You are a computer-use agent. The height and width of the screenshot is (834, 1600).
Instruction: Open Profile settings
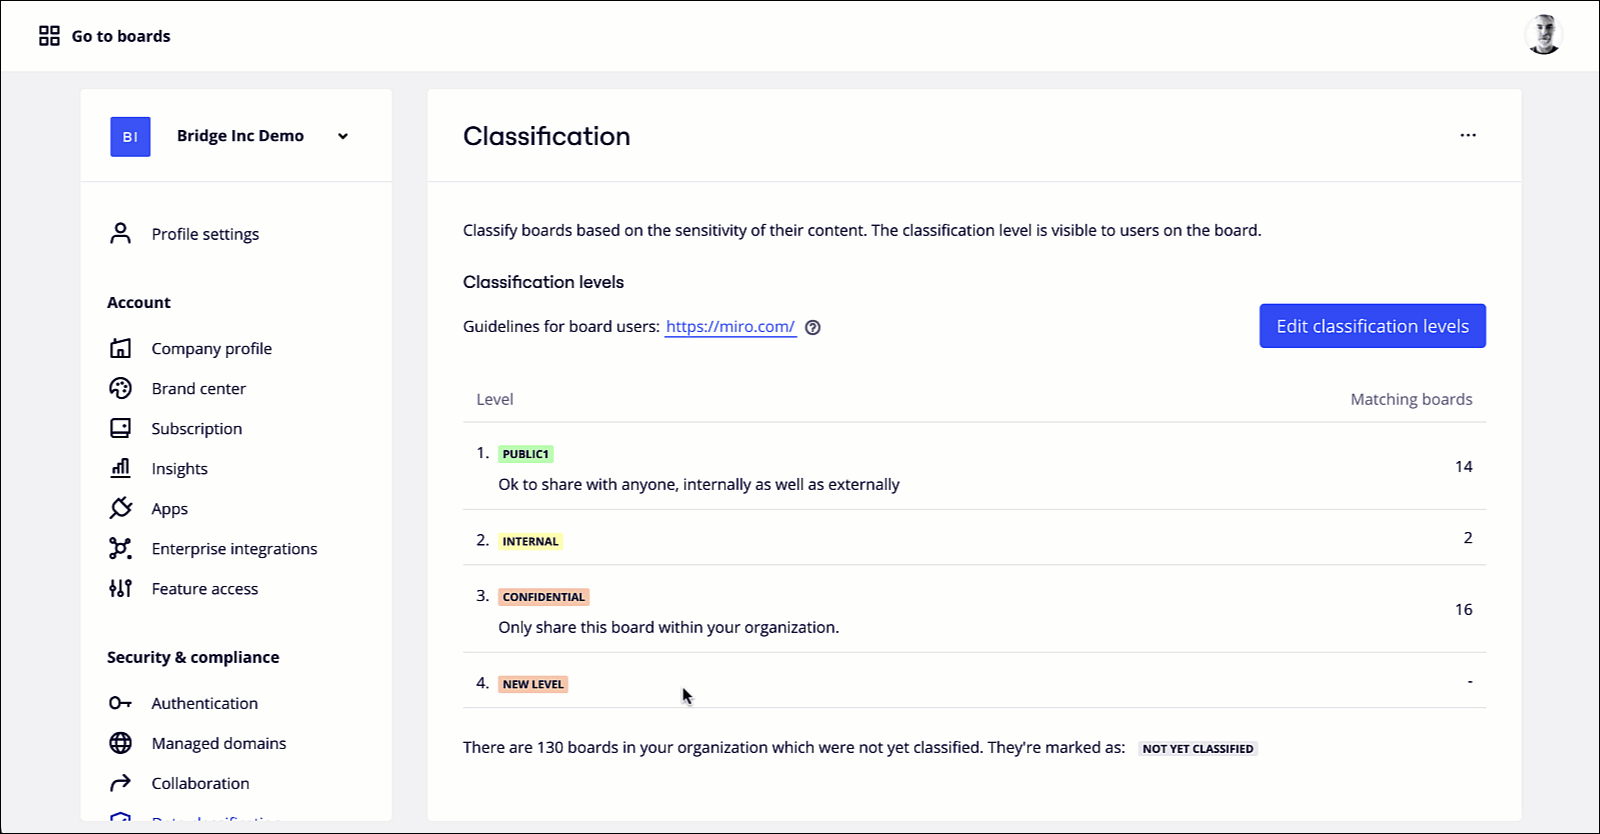pyautogui.click(x=204, y=233)
